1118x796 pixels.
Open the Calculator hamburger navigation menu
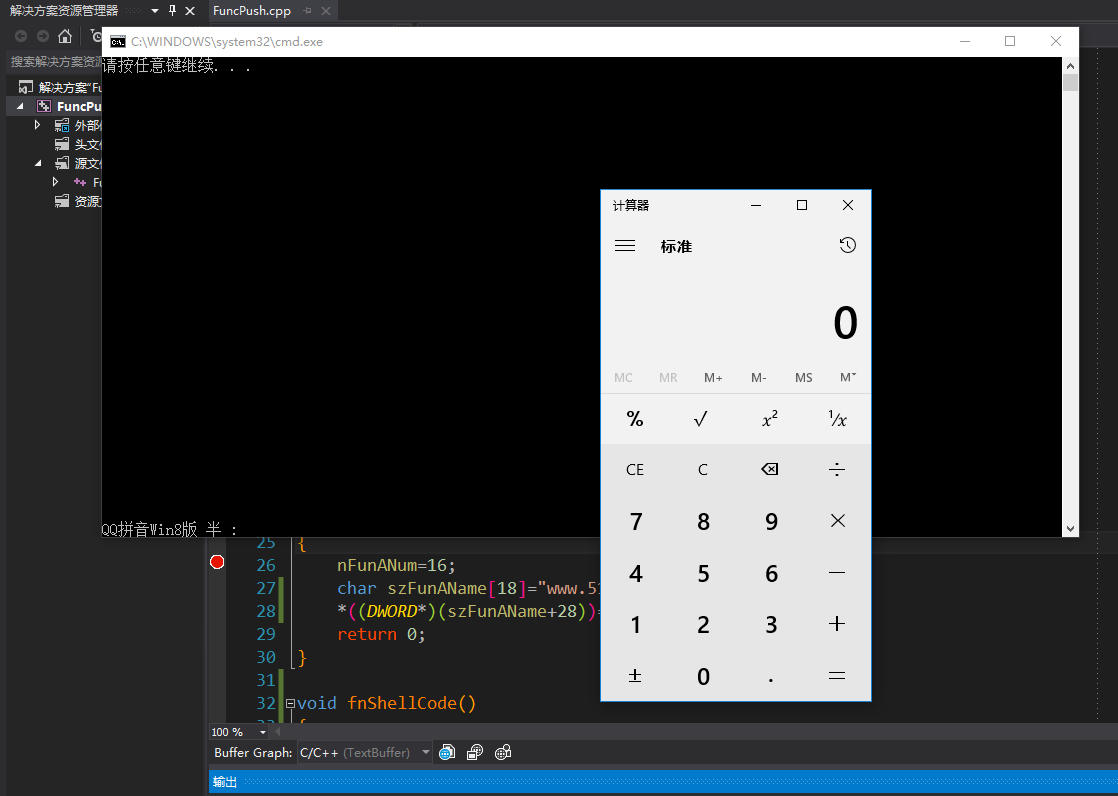625,246
